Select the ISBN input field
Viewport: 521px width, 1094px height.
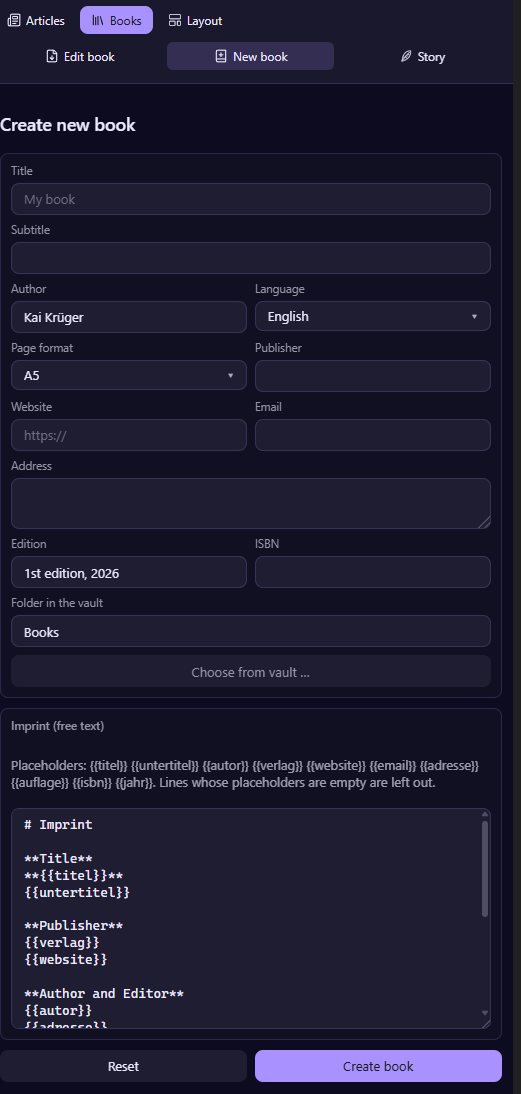pos(372,572)
